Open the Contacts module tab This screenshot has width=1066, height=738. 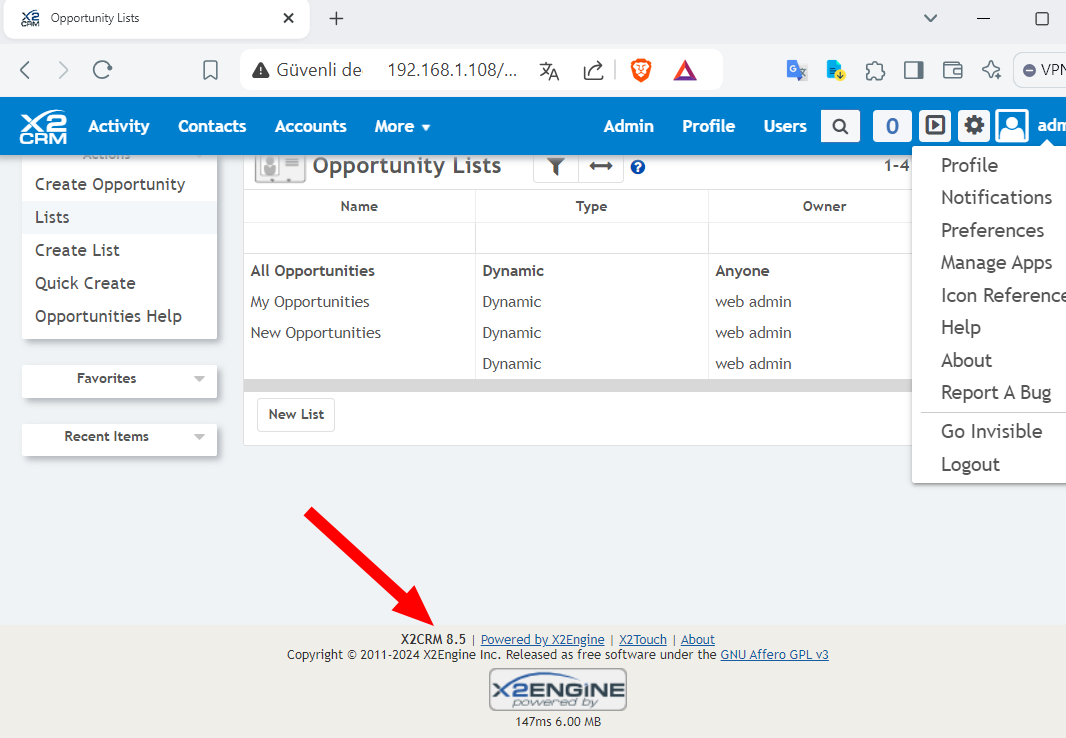point(212,126)
